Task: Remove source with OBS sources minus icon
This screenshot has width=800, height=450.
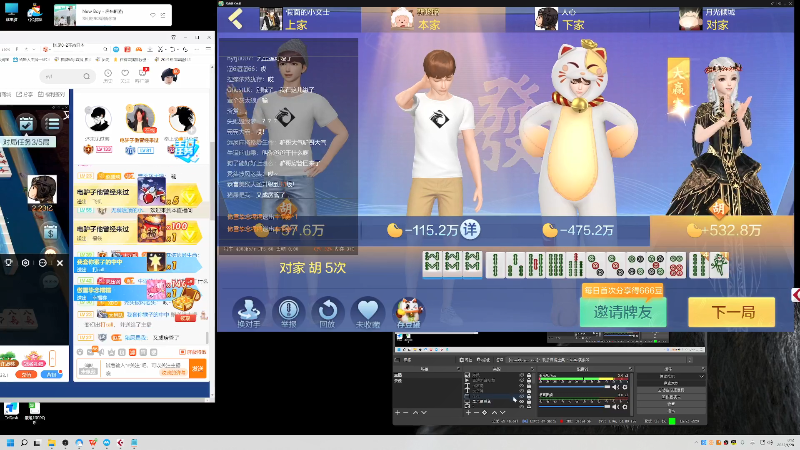Action: [x=476, y=412]
